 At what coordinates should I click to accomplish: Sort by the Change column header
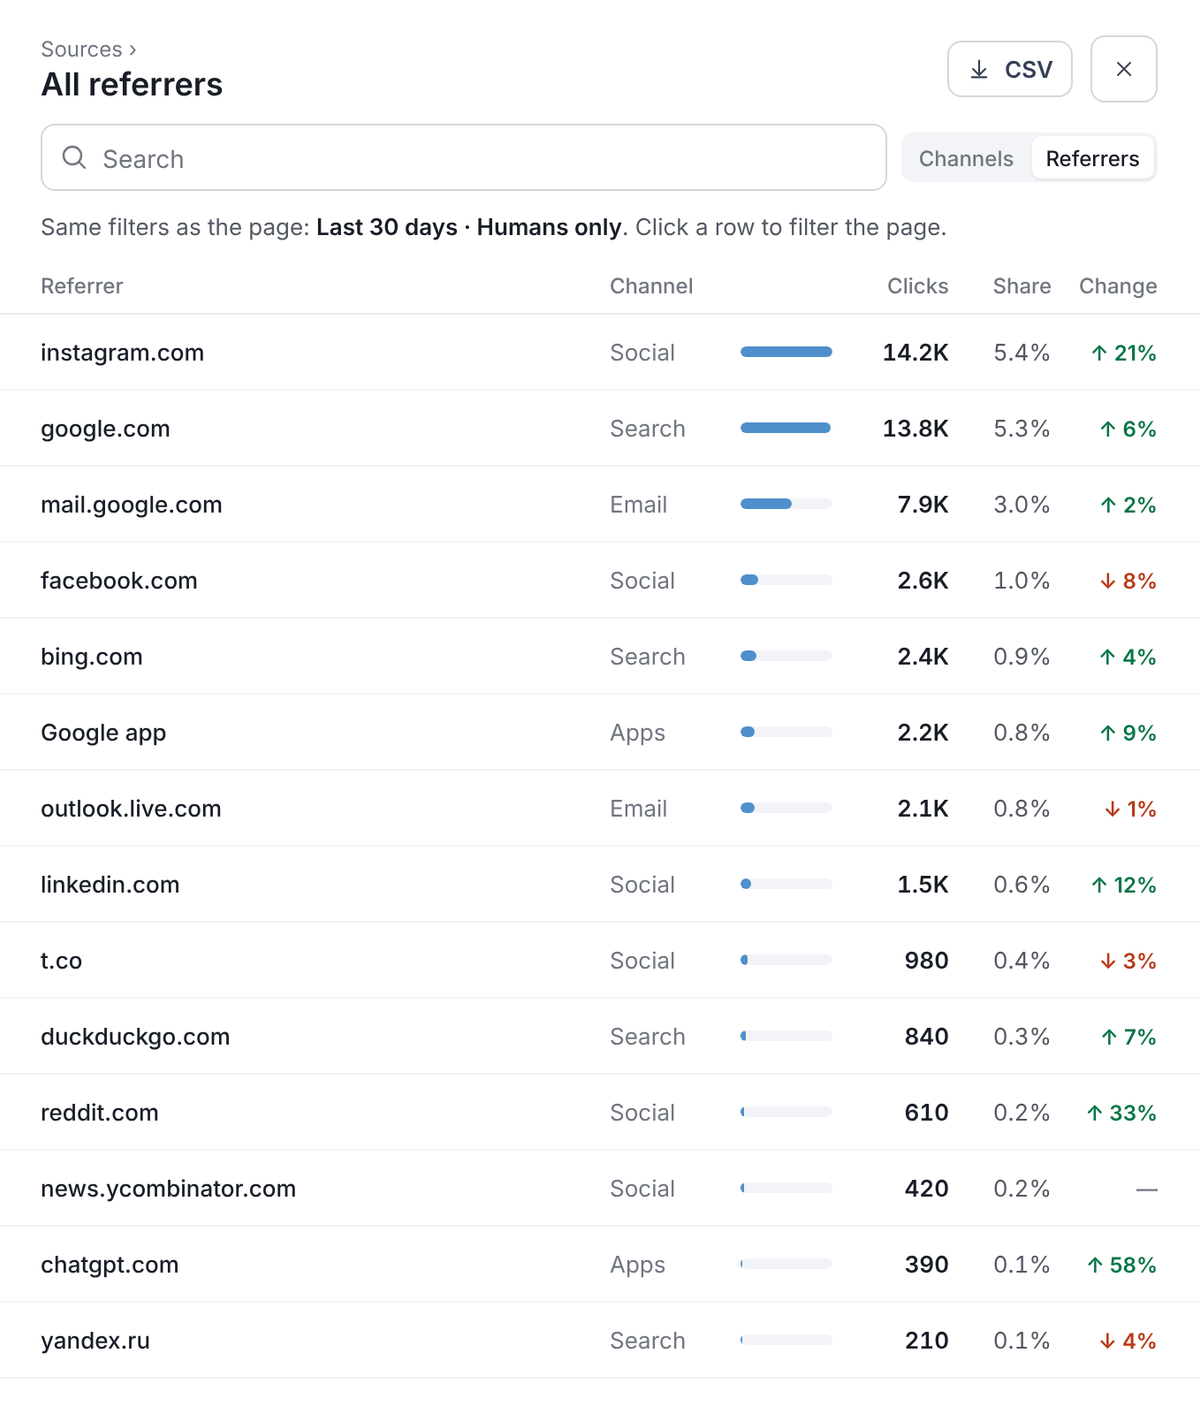[x=1118, y=286]
